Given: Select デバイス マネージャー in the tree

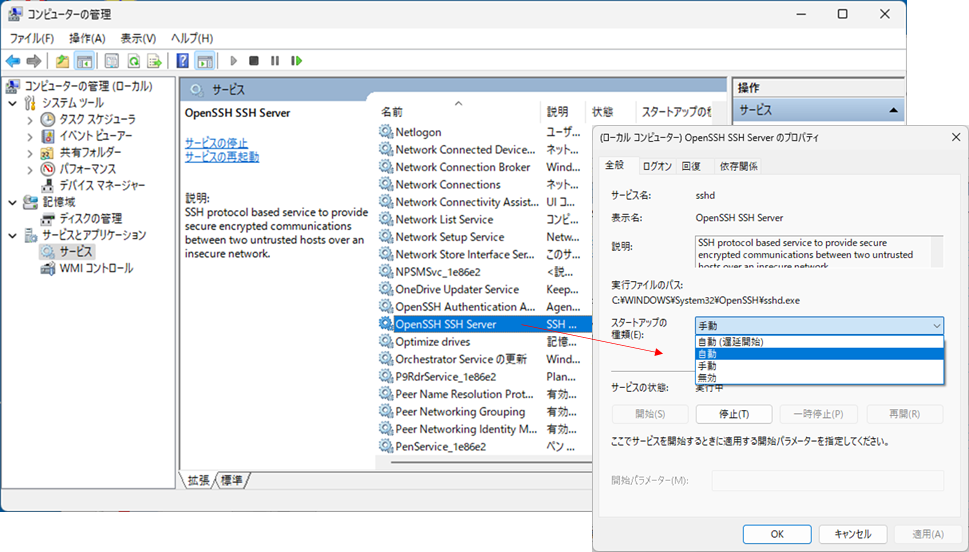Looking at the screenshot, I should (x=101, y=185).
